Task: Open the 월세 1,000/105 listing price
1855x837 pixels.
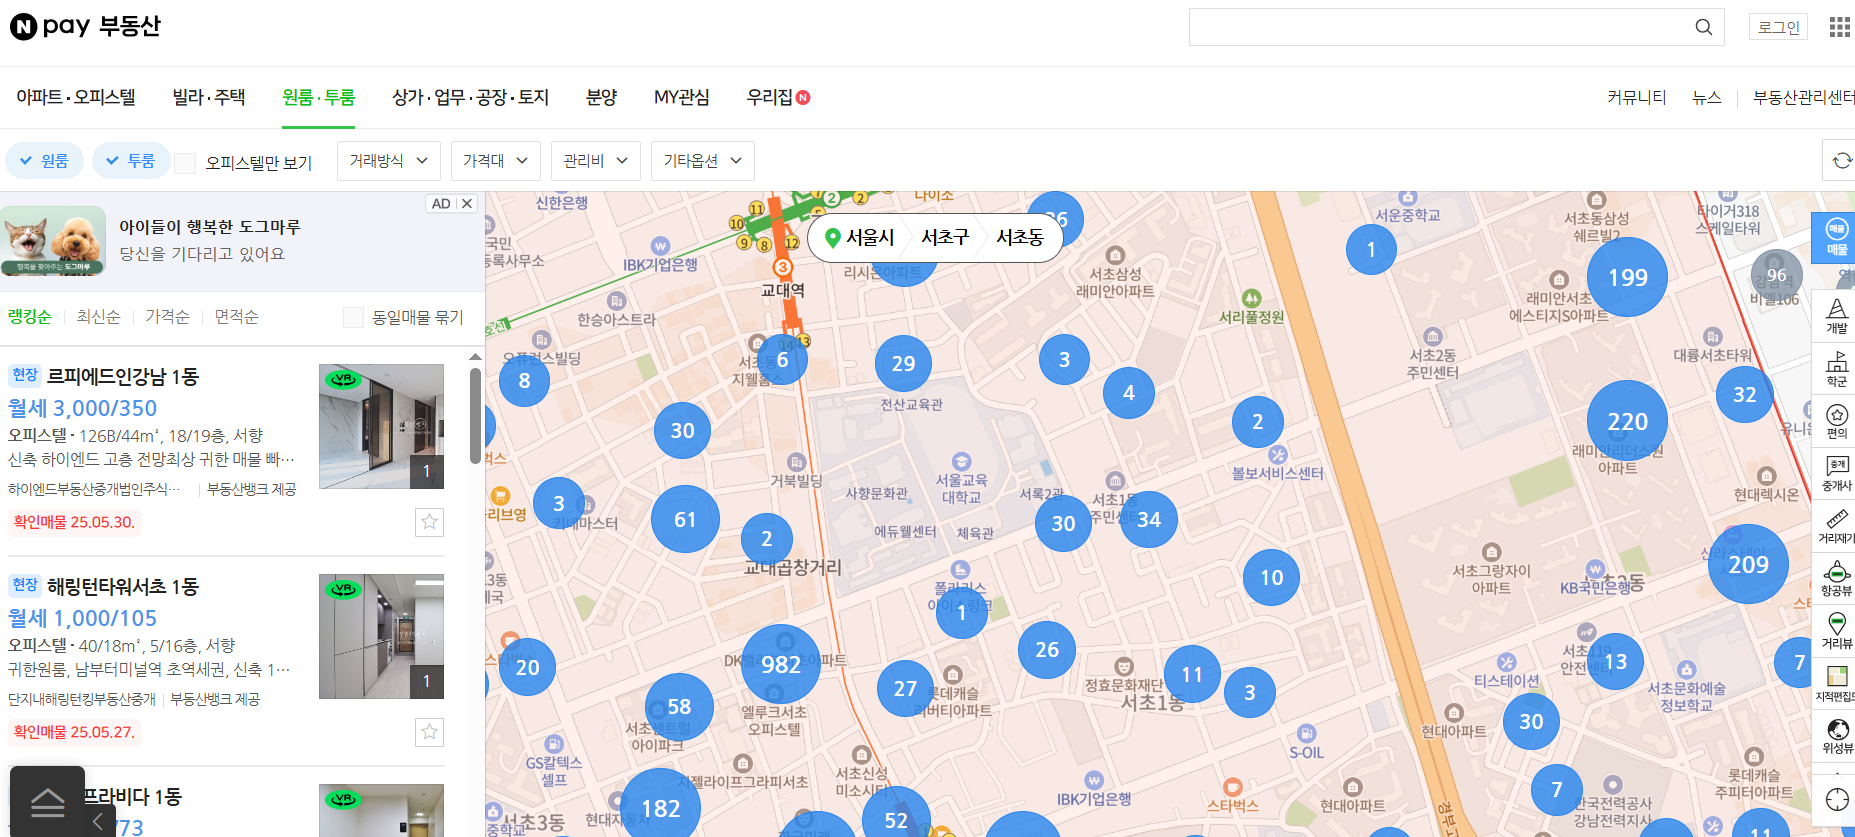Action: click(82, 618)
